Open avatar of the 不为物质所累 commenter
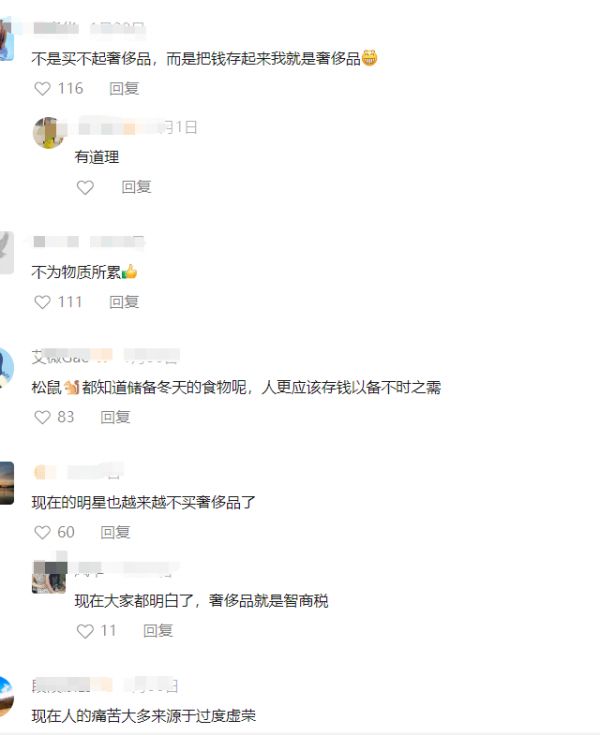 (7, 253)
